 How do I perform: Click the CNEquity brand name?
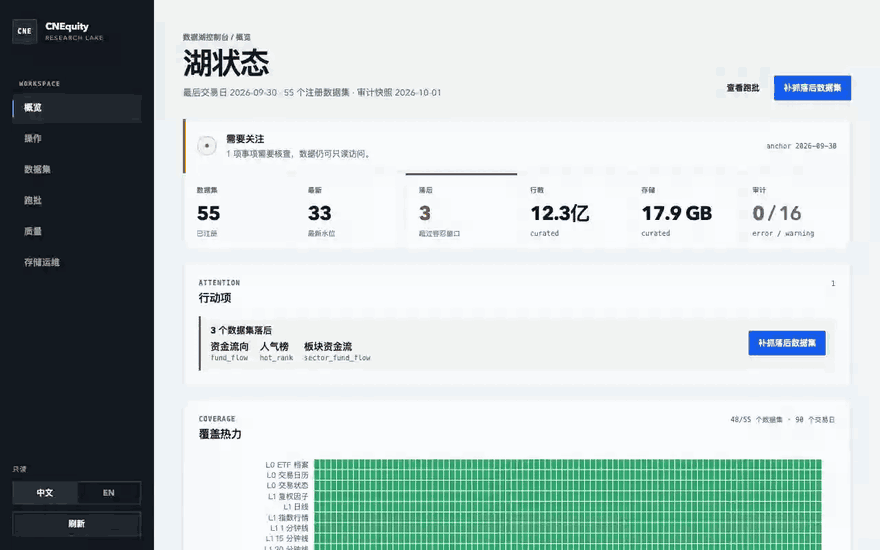point(67,26)
